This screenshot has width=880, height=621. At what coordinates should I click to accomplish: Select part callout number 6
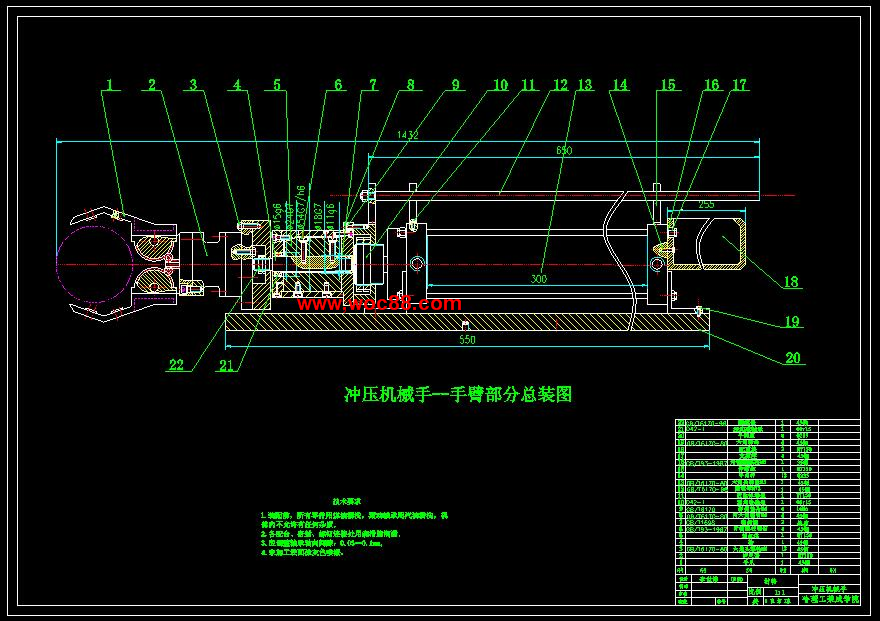[338, 85]
